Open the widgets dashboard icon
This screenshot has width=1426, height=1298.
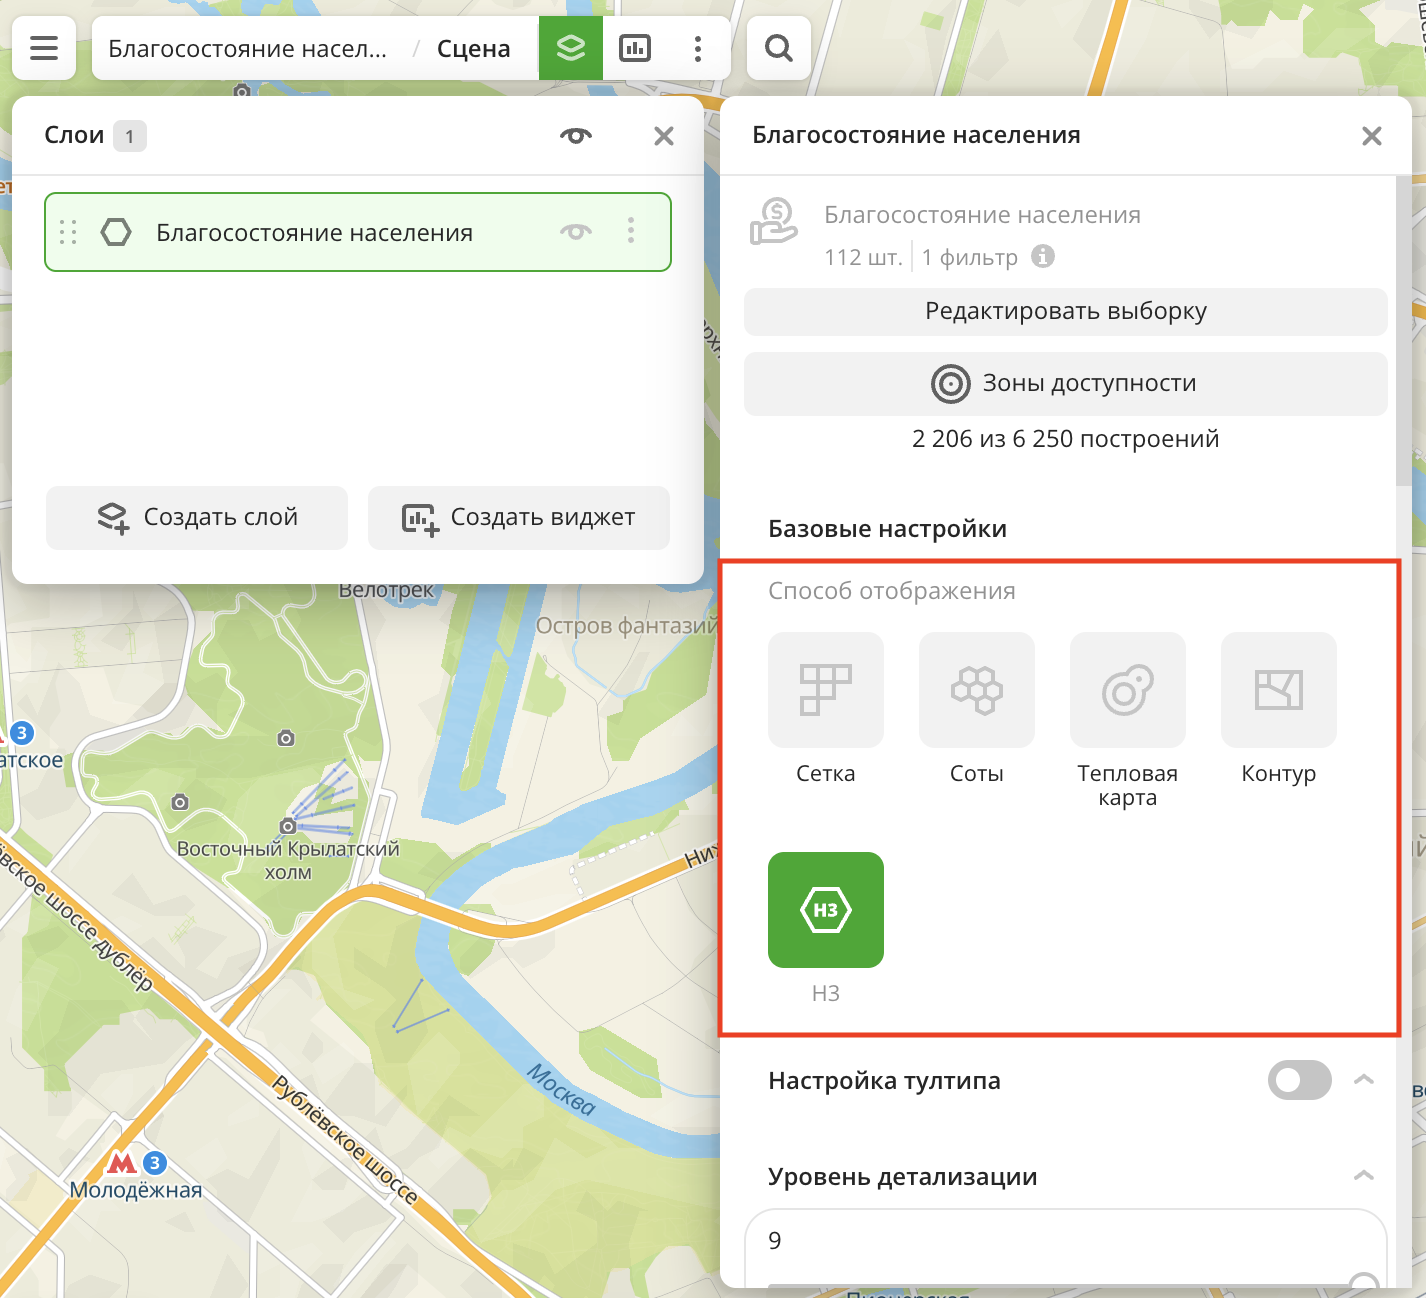(635, 48)
